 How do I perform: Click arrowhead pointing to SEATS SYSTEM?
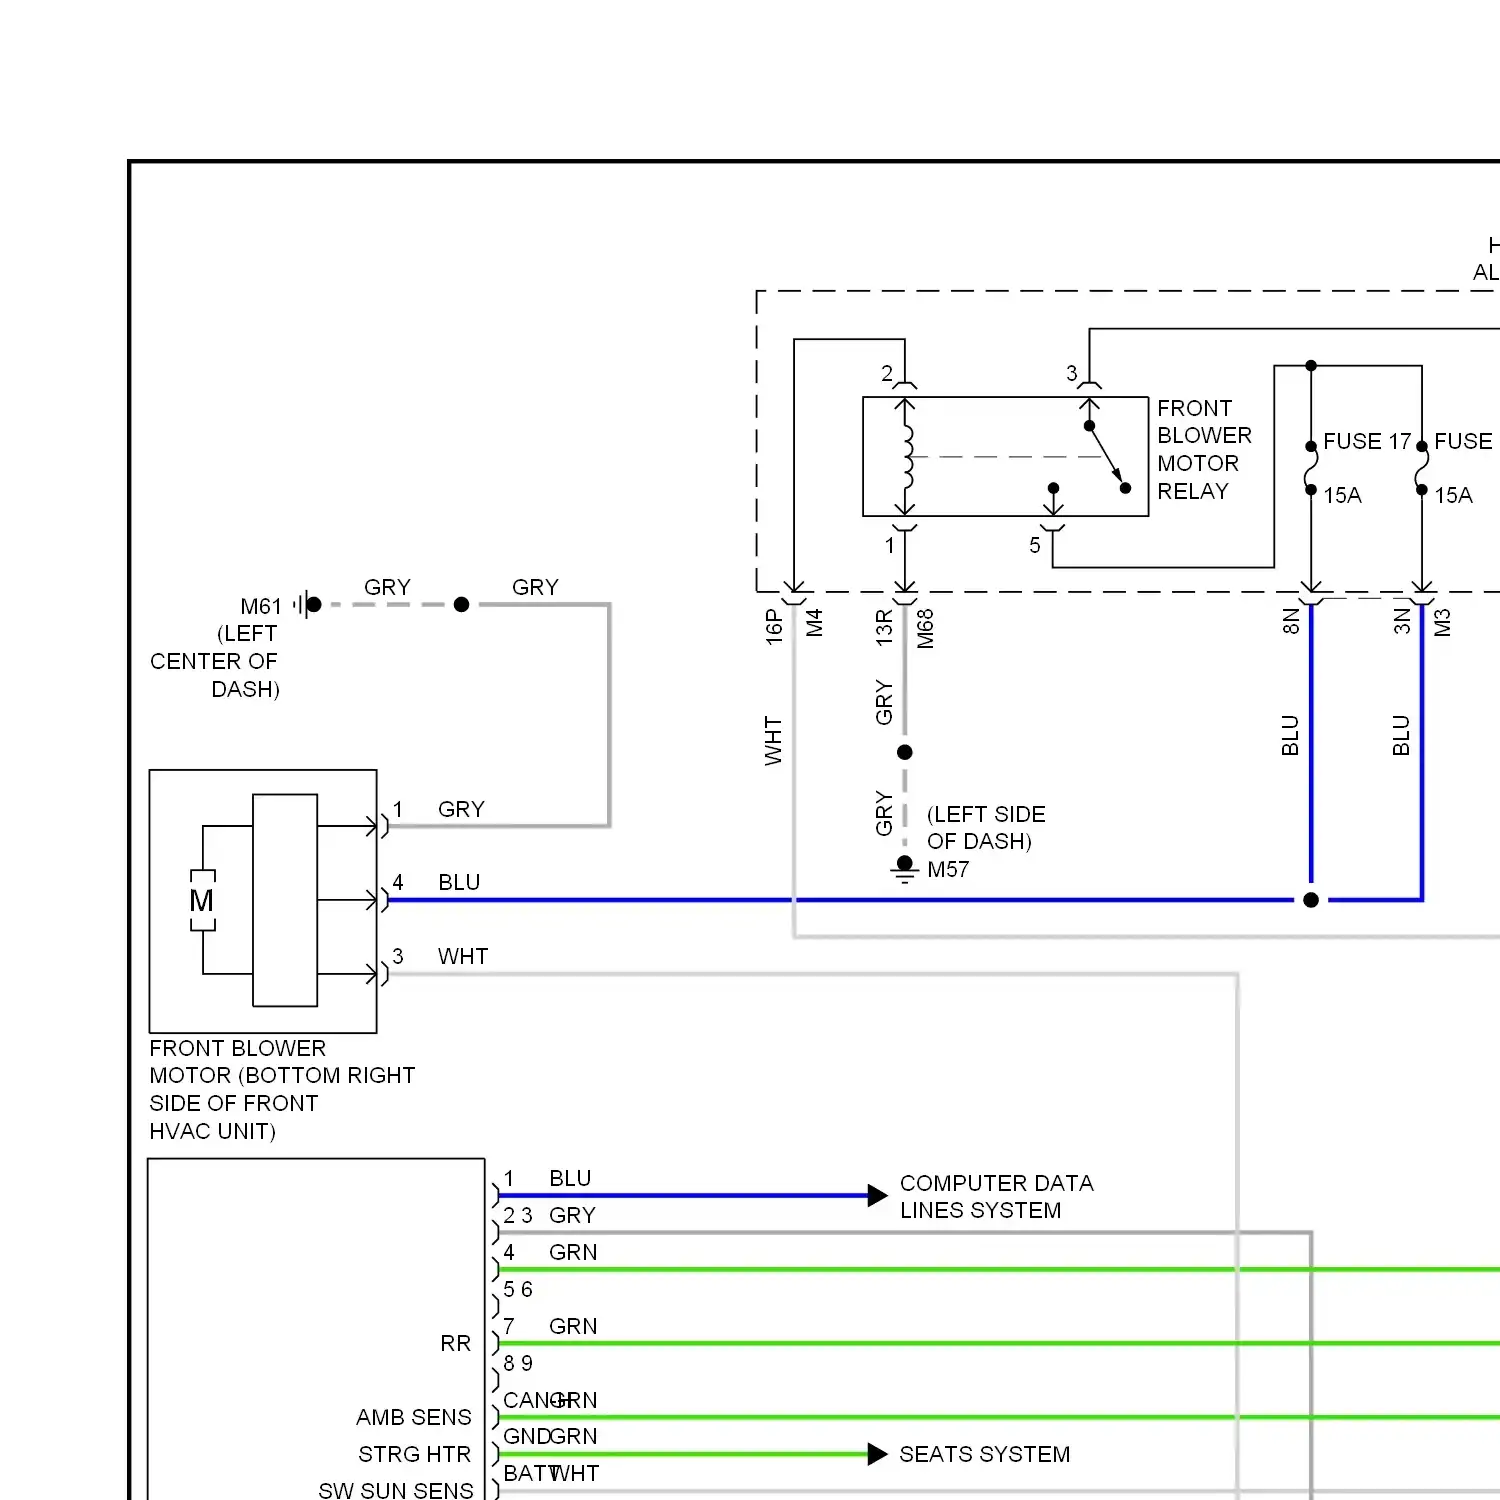click(877, 1454)
